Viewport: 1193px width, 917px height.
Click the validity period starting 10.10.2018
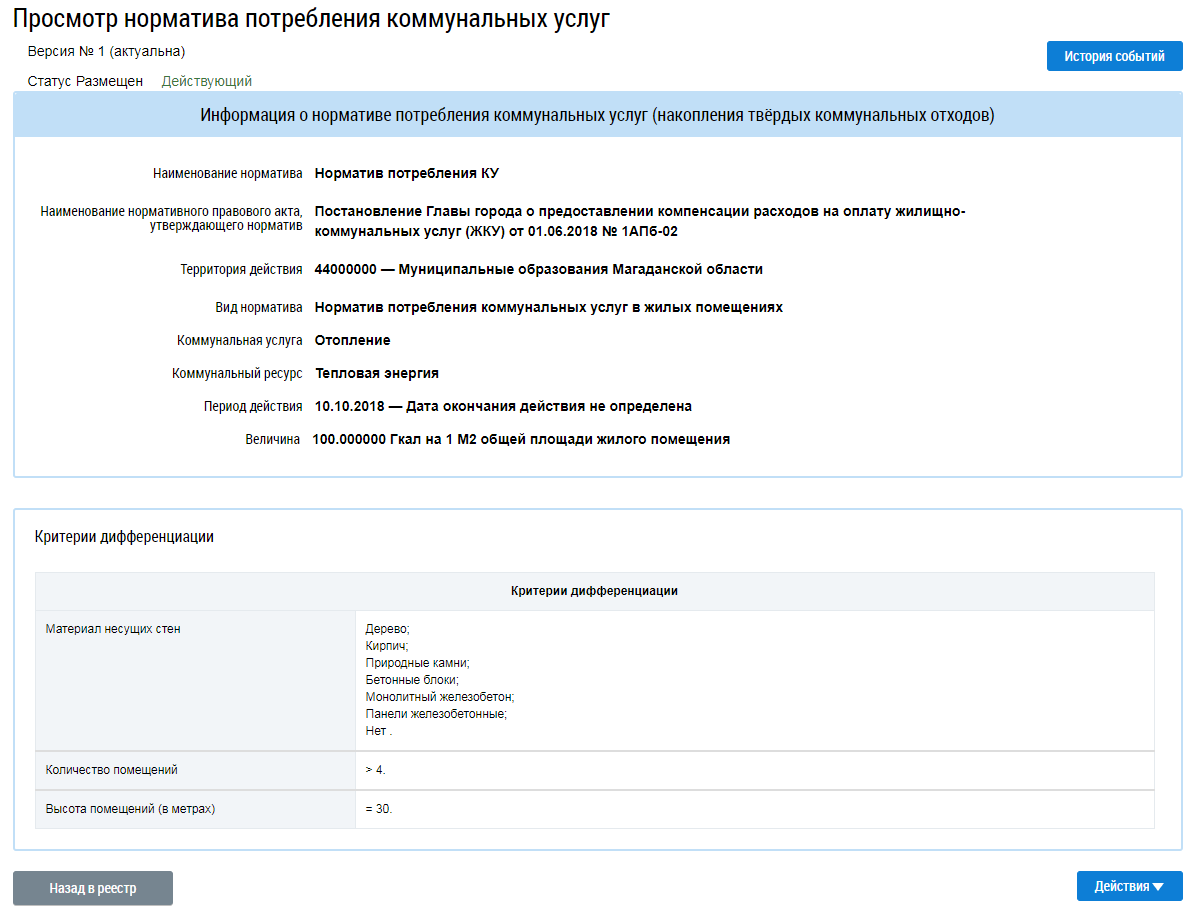coord(502,406)
